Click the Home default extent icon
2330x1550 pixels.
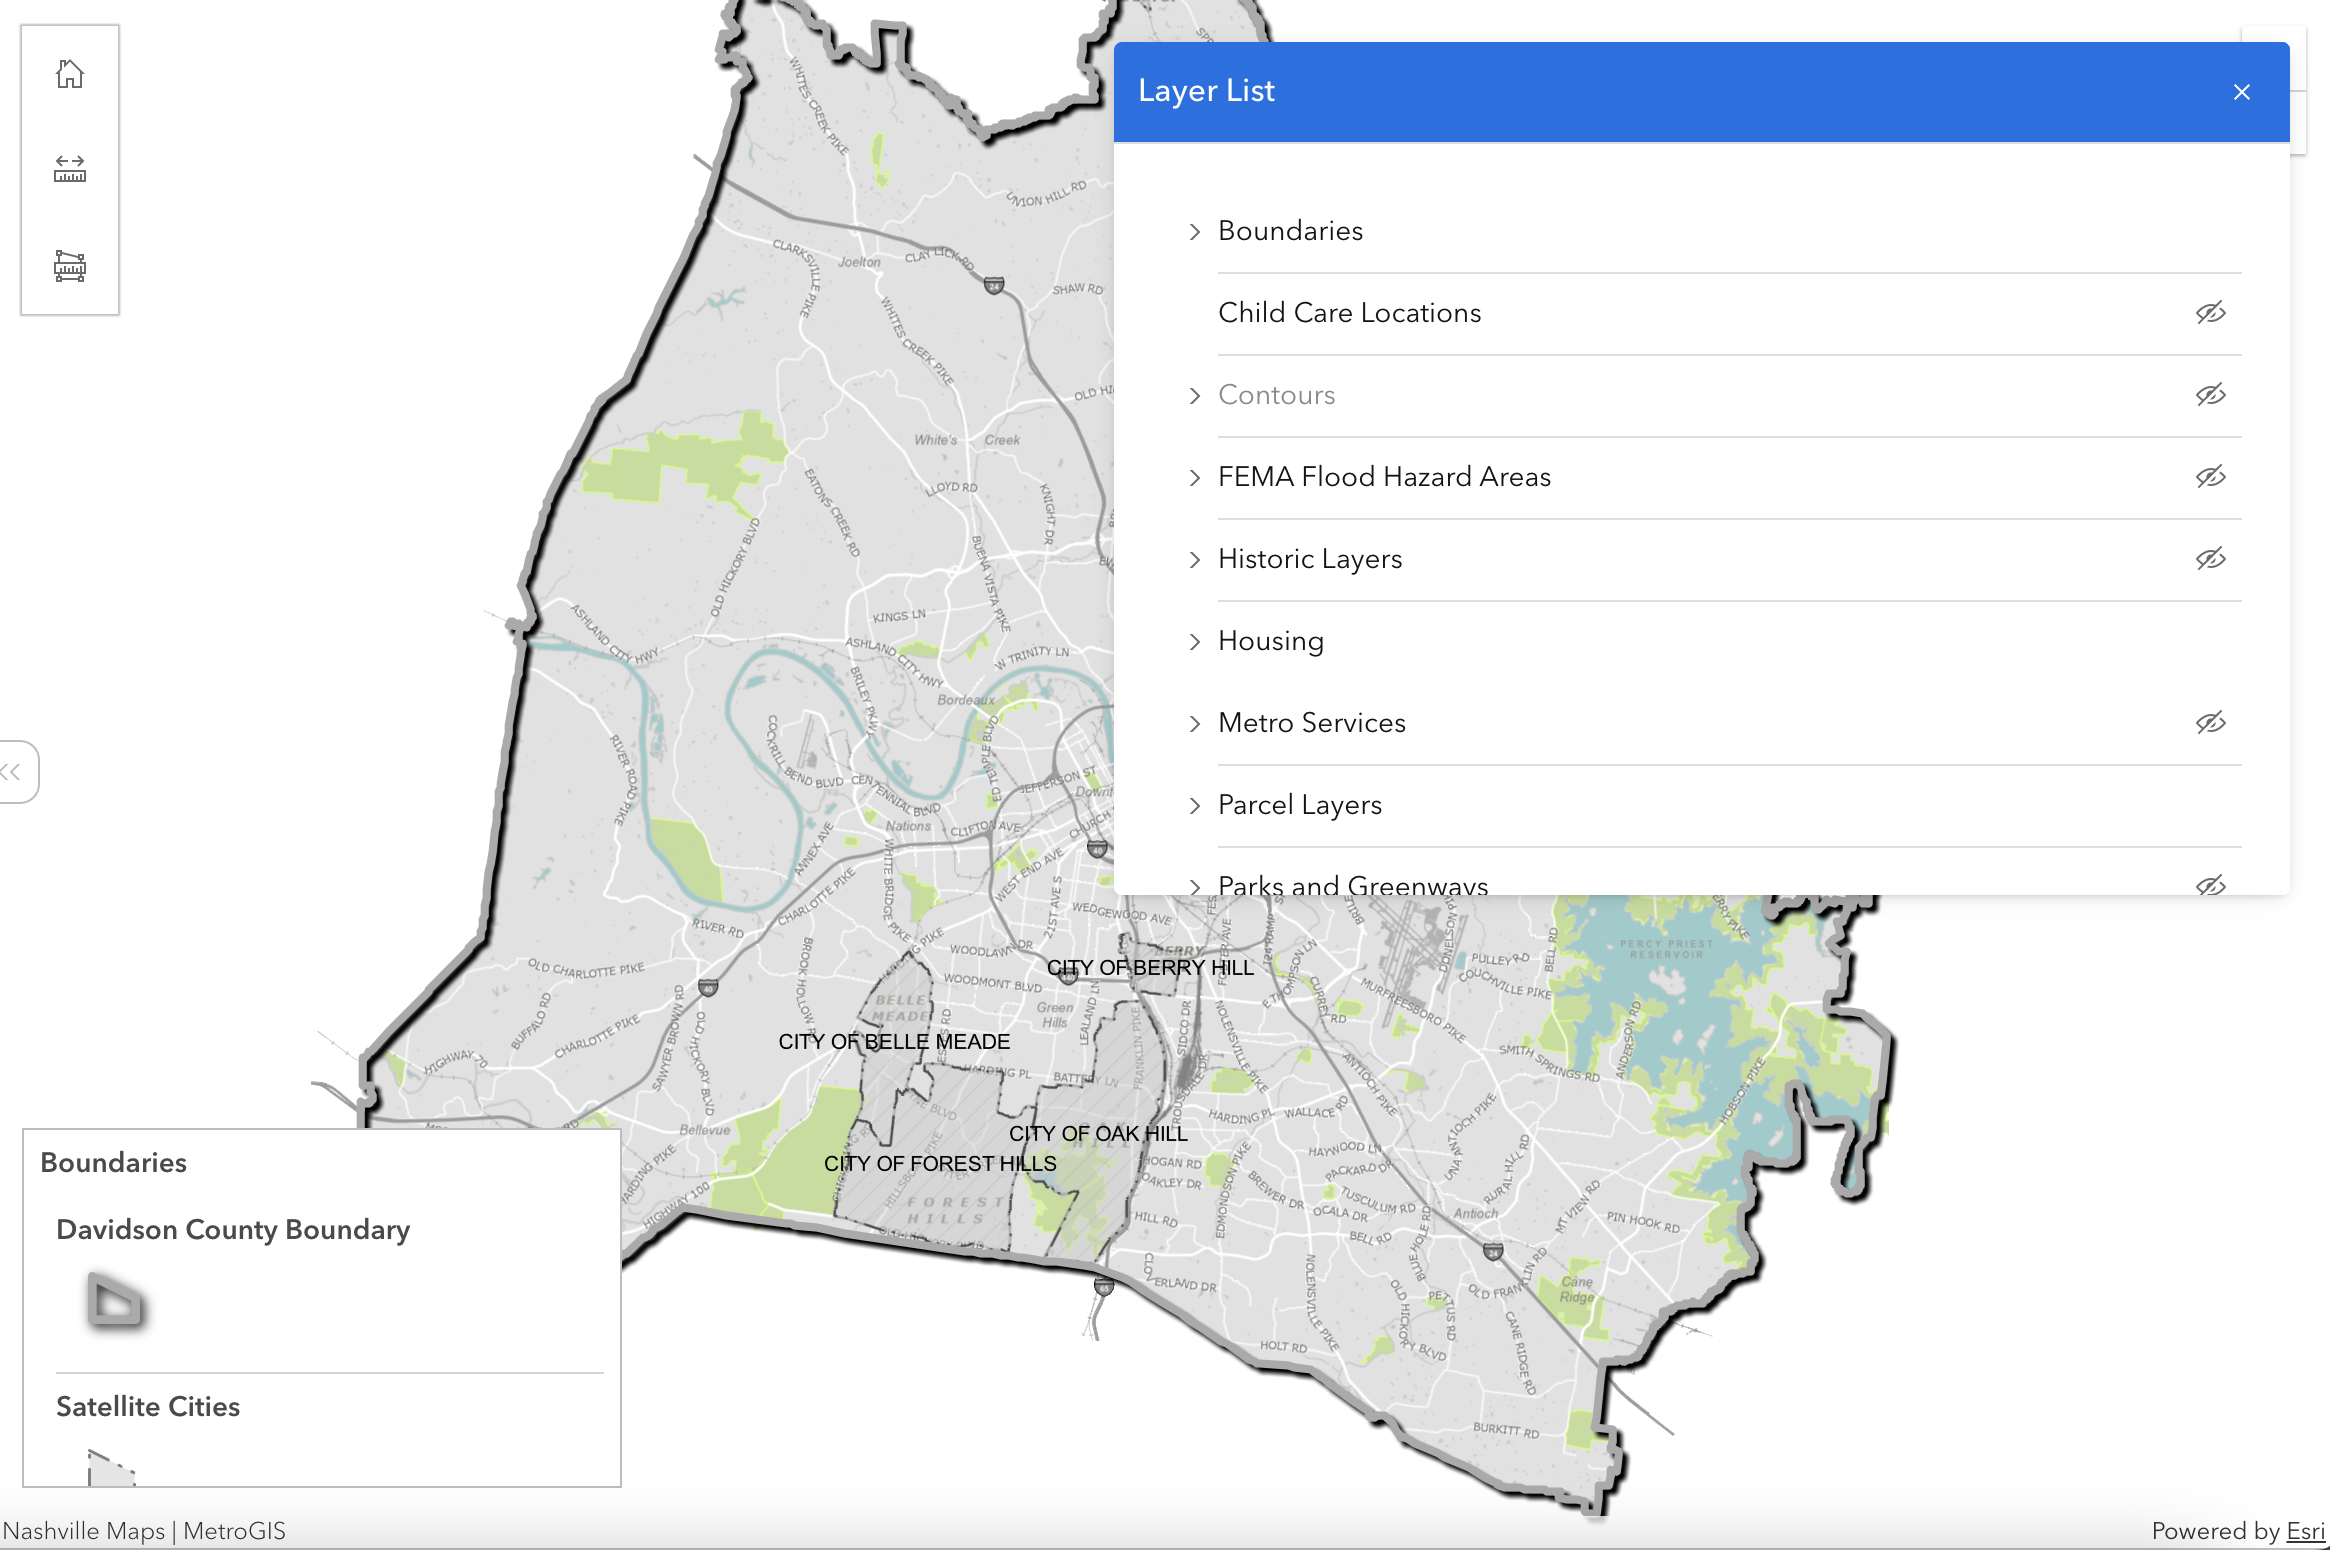coord(69,74)
